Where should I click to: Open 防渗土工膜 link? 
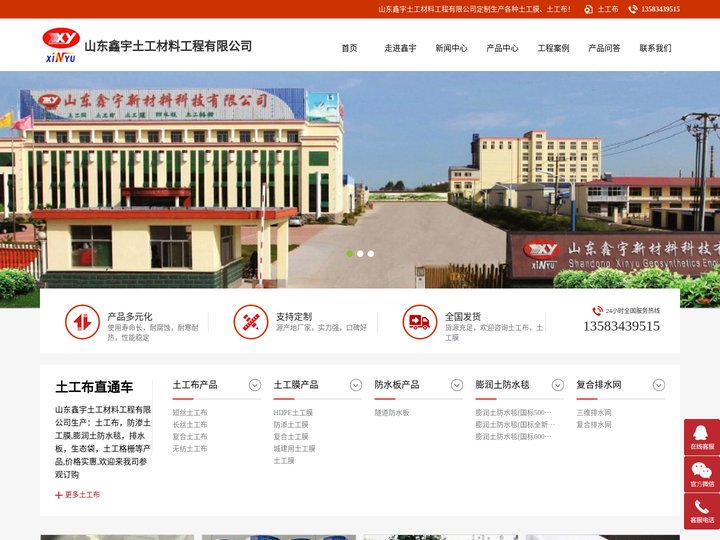(291, 424)
